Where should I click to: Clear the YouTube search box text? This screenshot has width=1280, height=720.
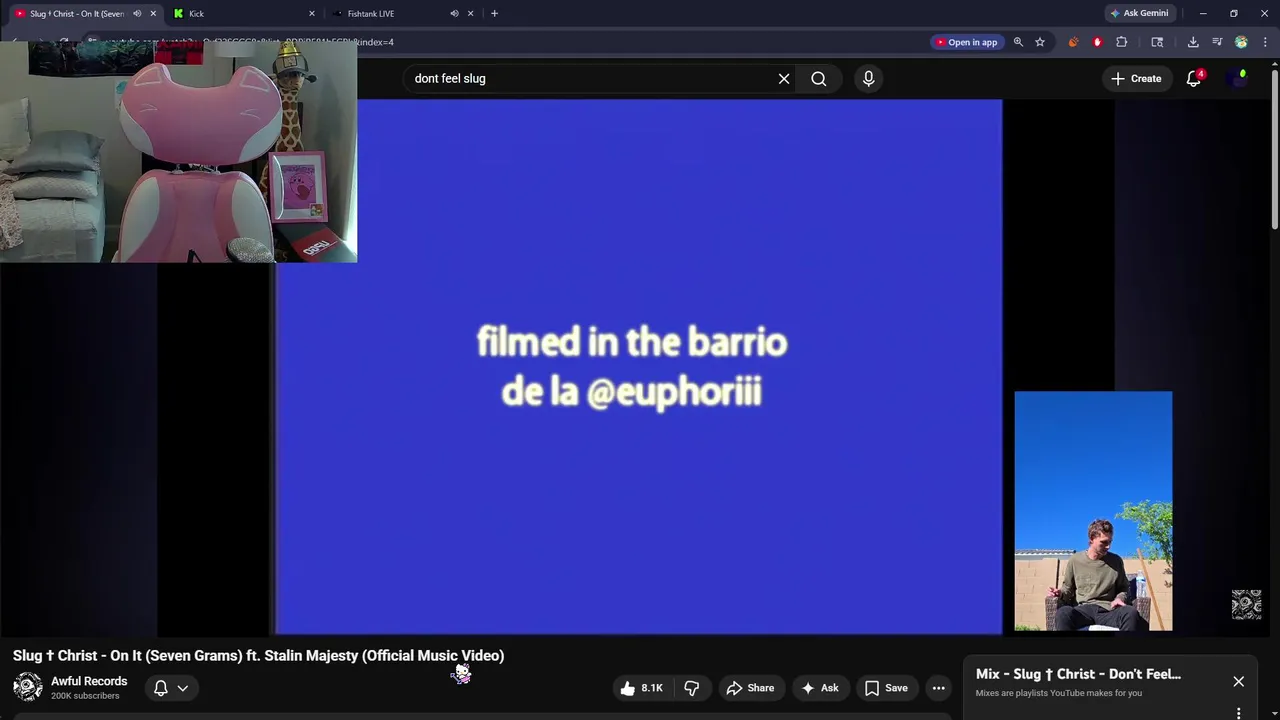coord(784,78)
